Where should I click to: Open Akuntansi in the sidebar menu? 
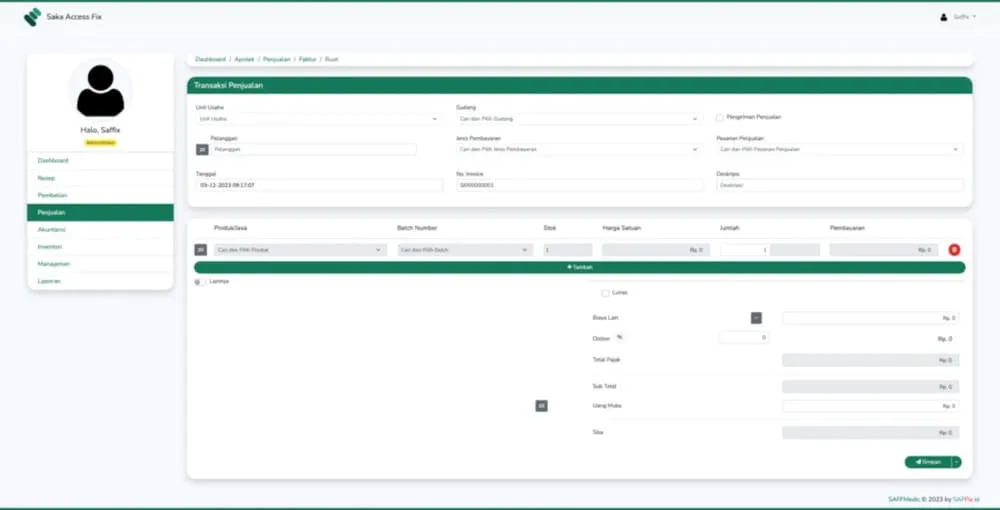[52, 229]
